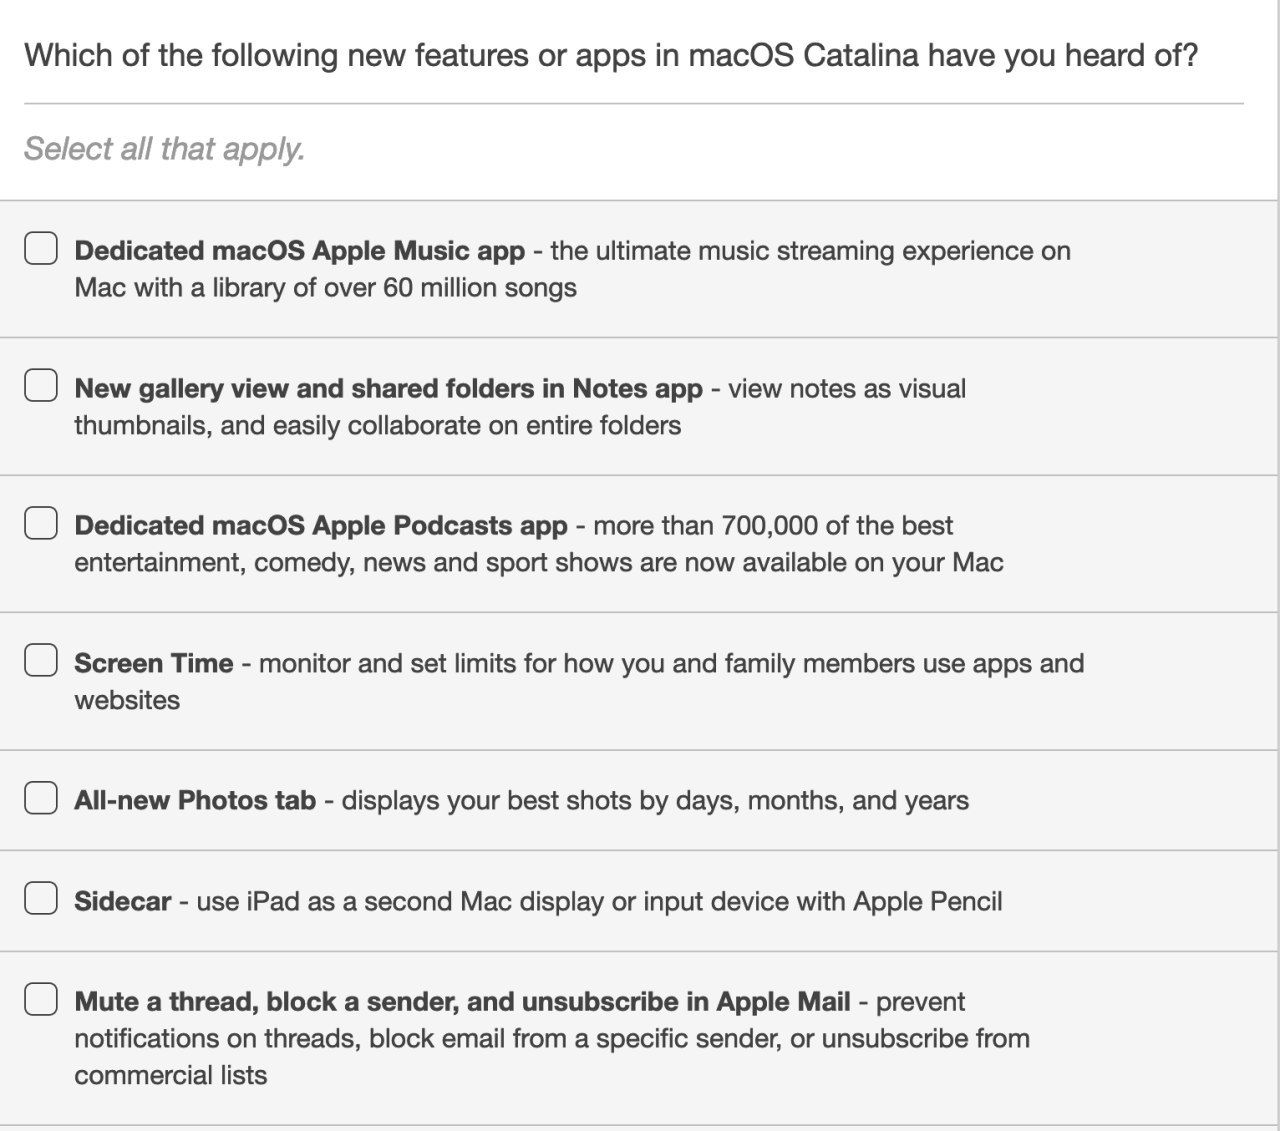Image resolution: width=1280 pixels, height=1131 pixels.
Task: Tick the Apple Mail mute thread checkbox
Action: click(41, 998)
